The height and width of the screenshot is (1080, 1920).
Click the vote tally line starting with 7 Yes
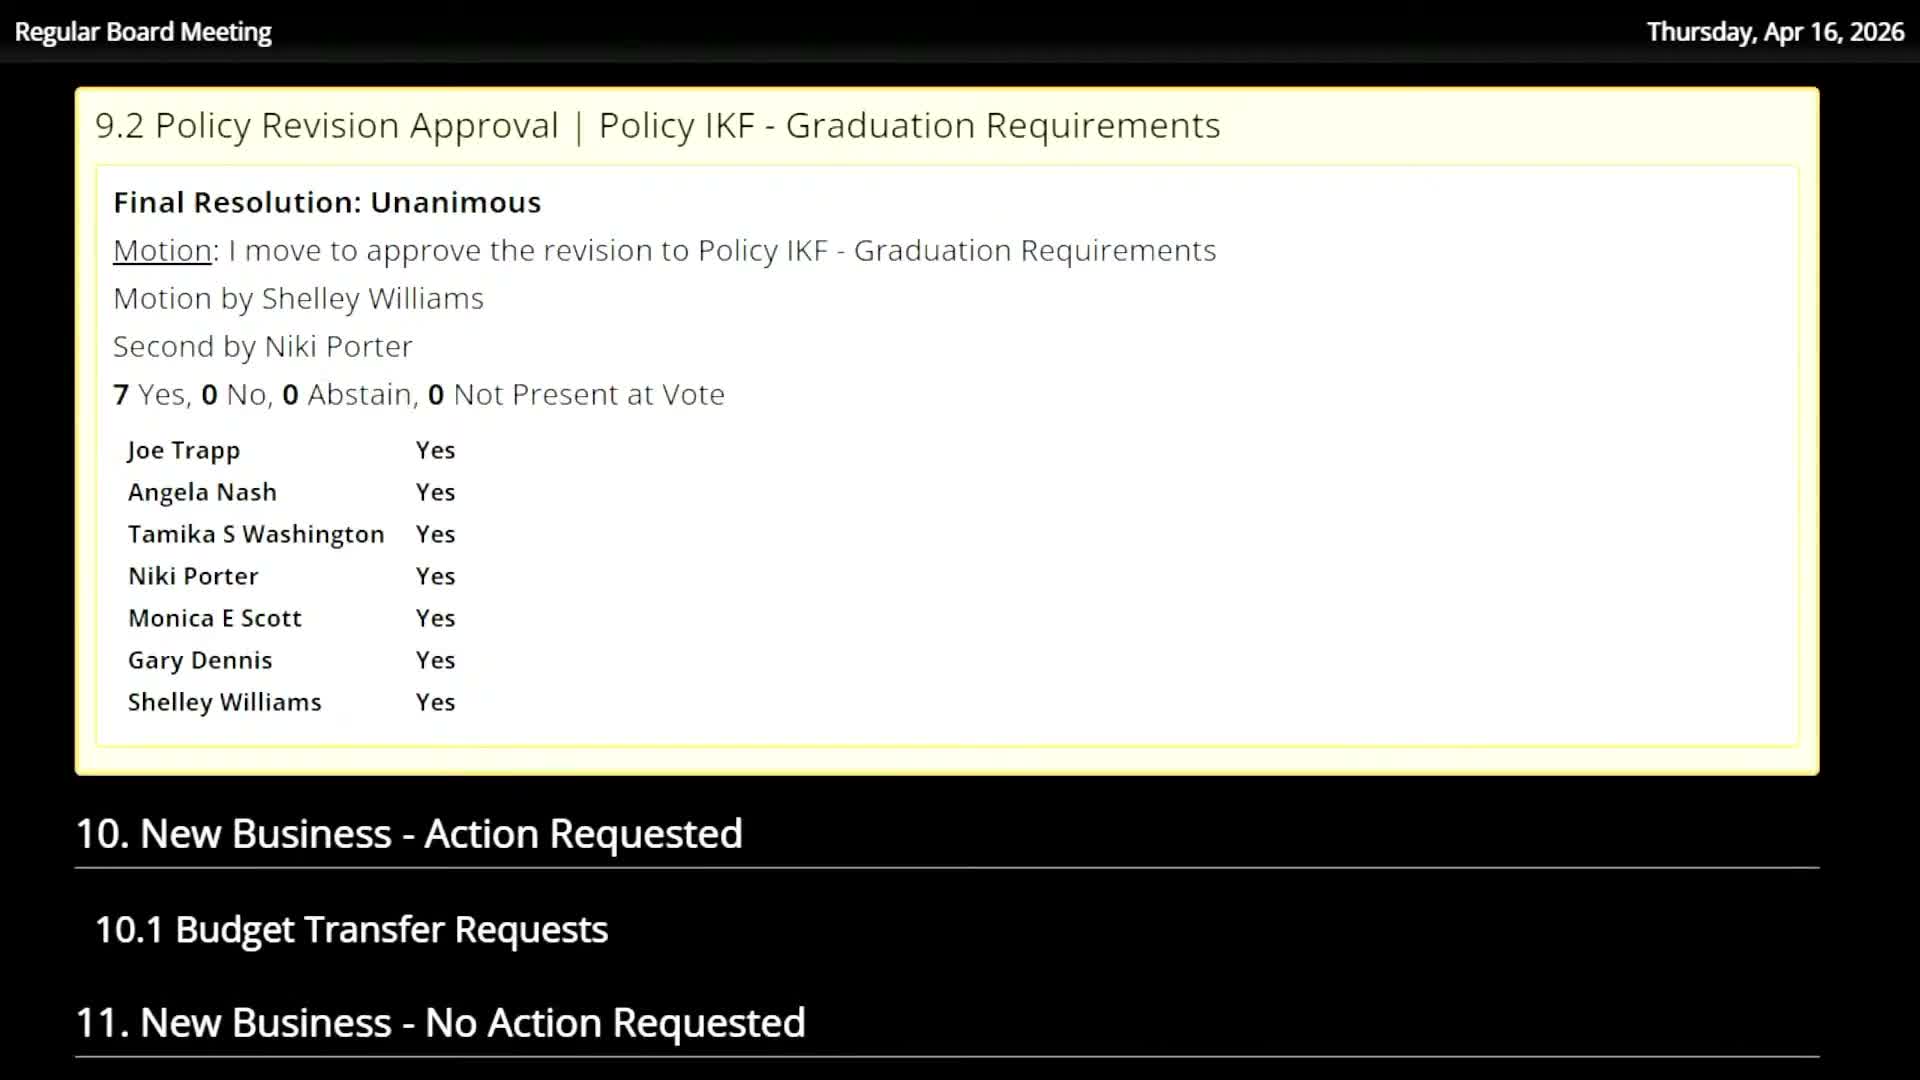point(419,394)
